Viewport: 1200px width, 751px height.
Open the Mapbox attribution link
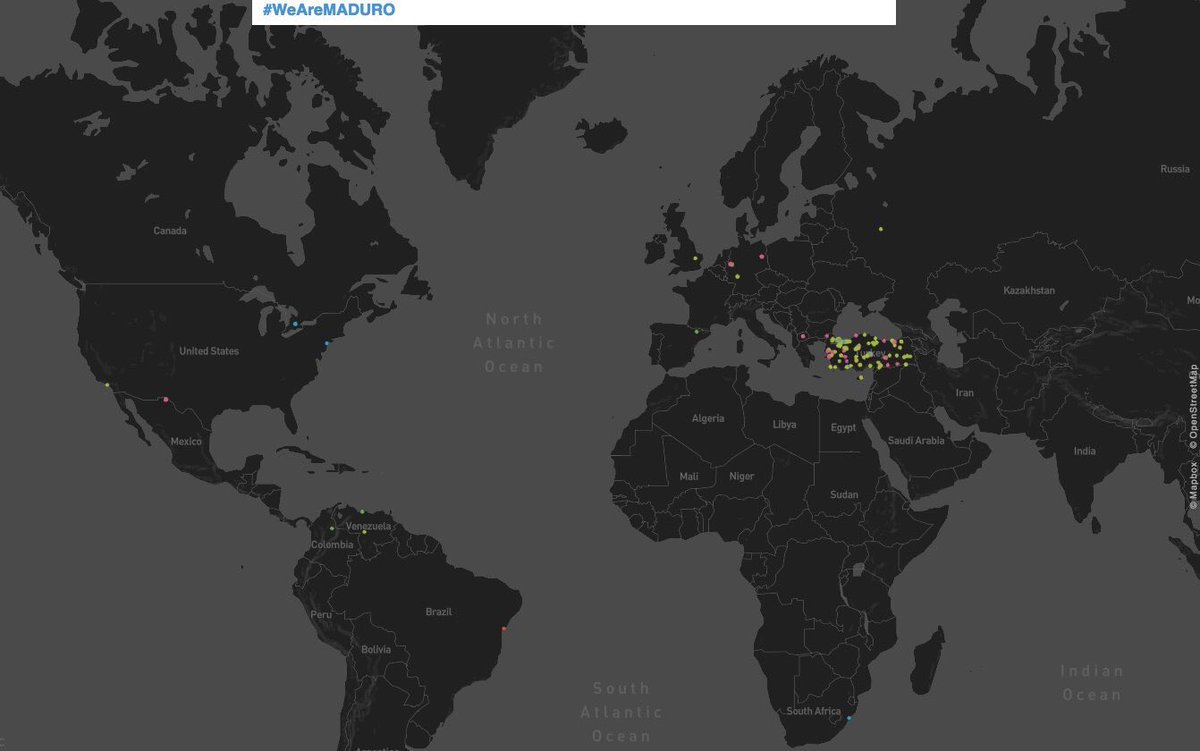coord(1193,484)
